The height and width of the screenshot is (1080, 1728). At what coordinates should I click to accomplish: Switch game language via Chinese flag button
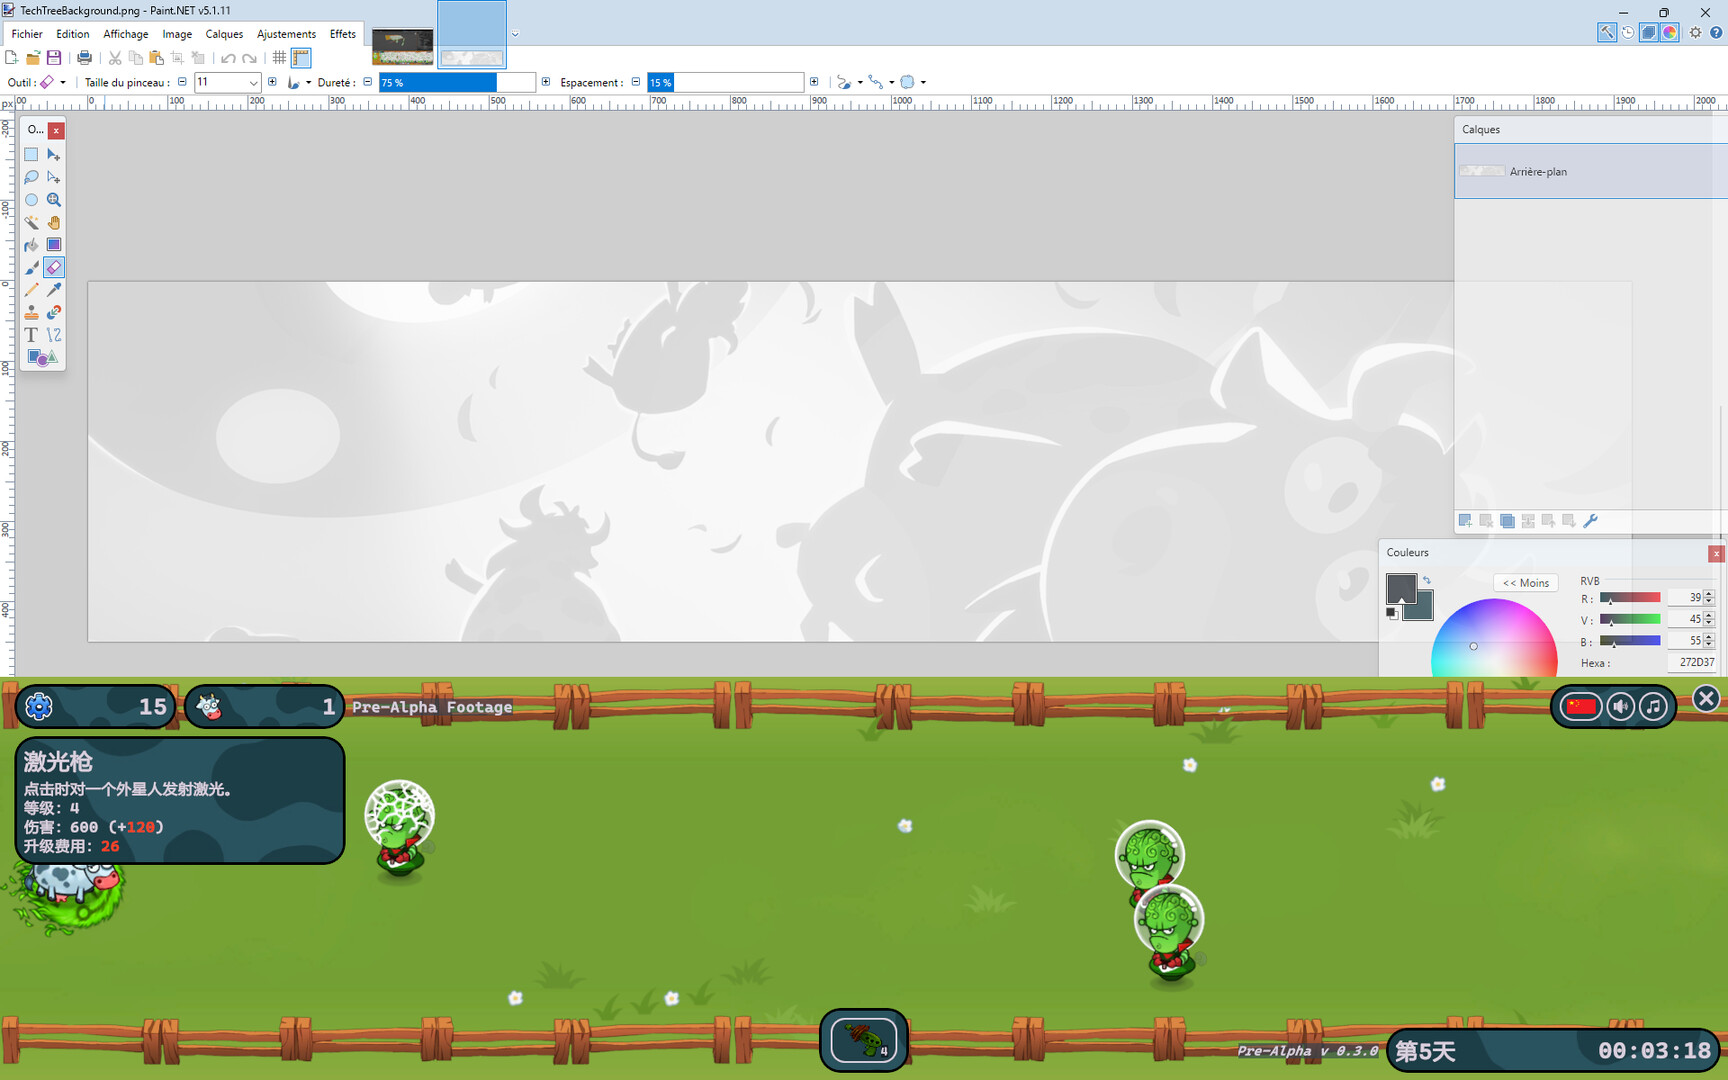(x=1581, y=707)
